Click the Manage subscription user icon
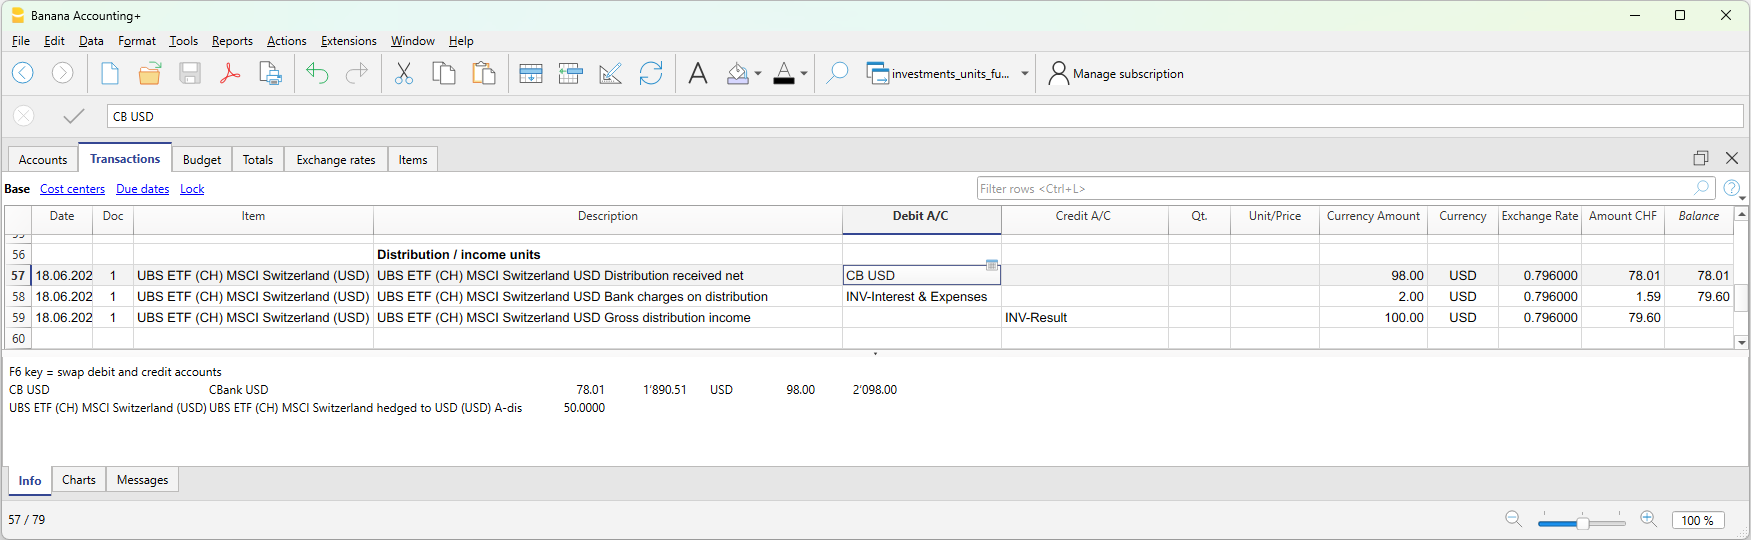 [1058, 73]
